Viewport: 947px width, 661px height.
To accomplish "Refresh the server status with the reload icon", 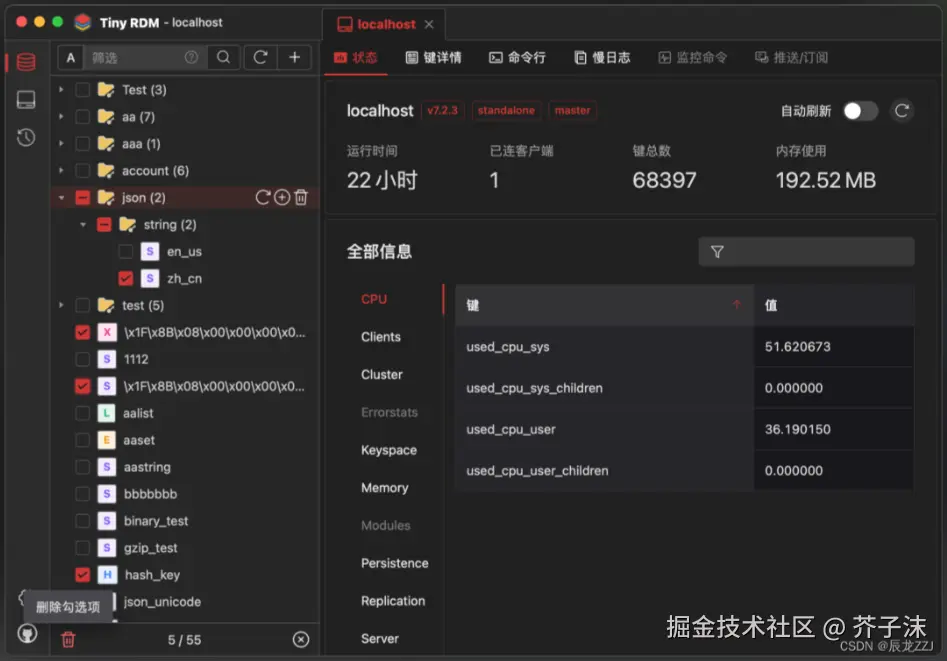I will coord(902,111).
